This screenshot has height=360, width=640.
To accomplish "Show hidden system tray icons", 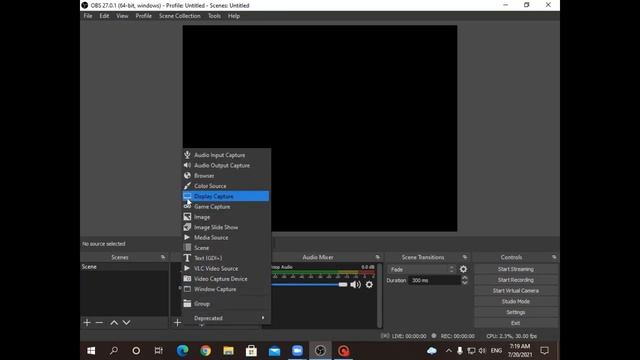I will pyautogui.click(x=449, y=351).
